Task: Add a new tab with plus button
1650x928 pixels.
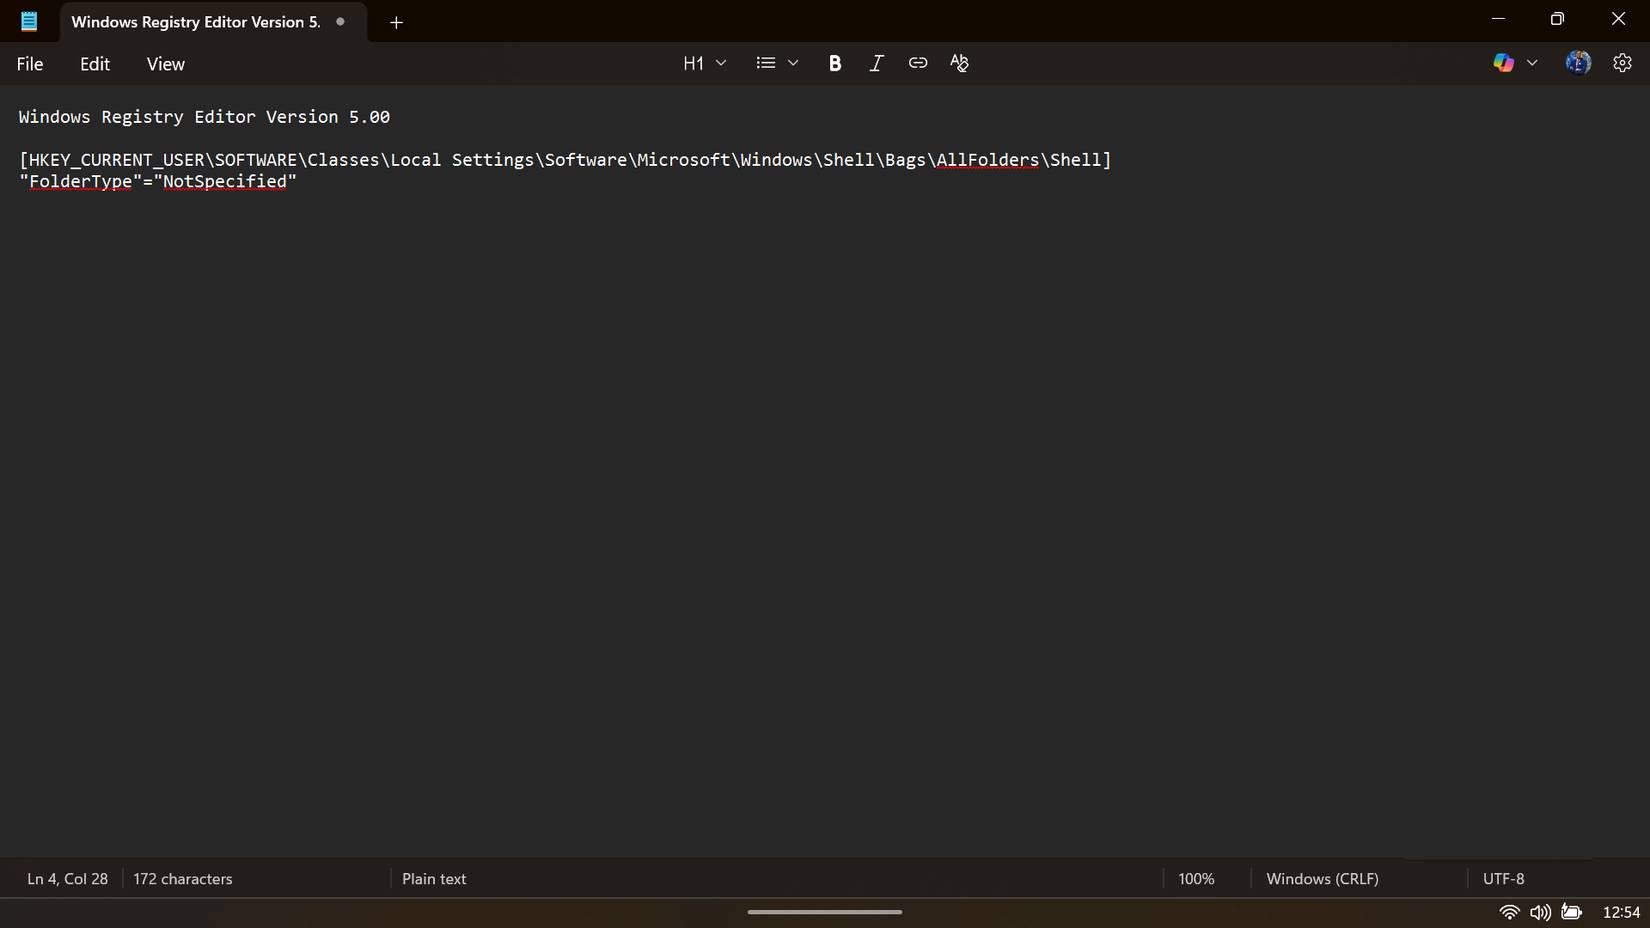Action: (x=396, y=22)
